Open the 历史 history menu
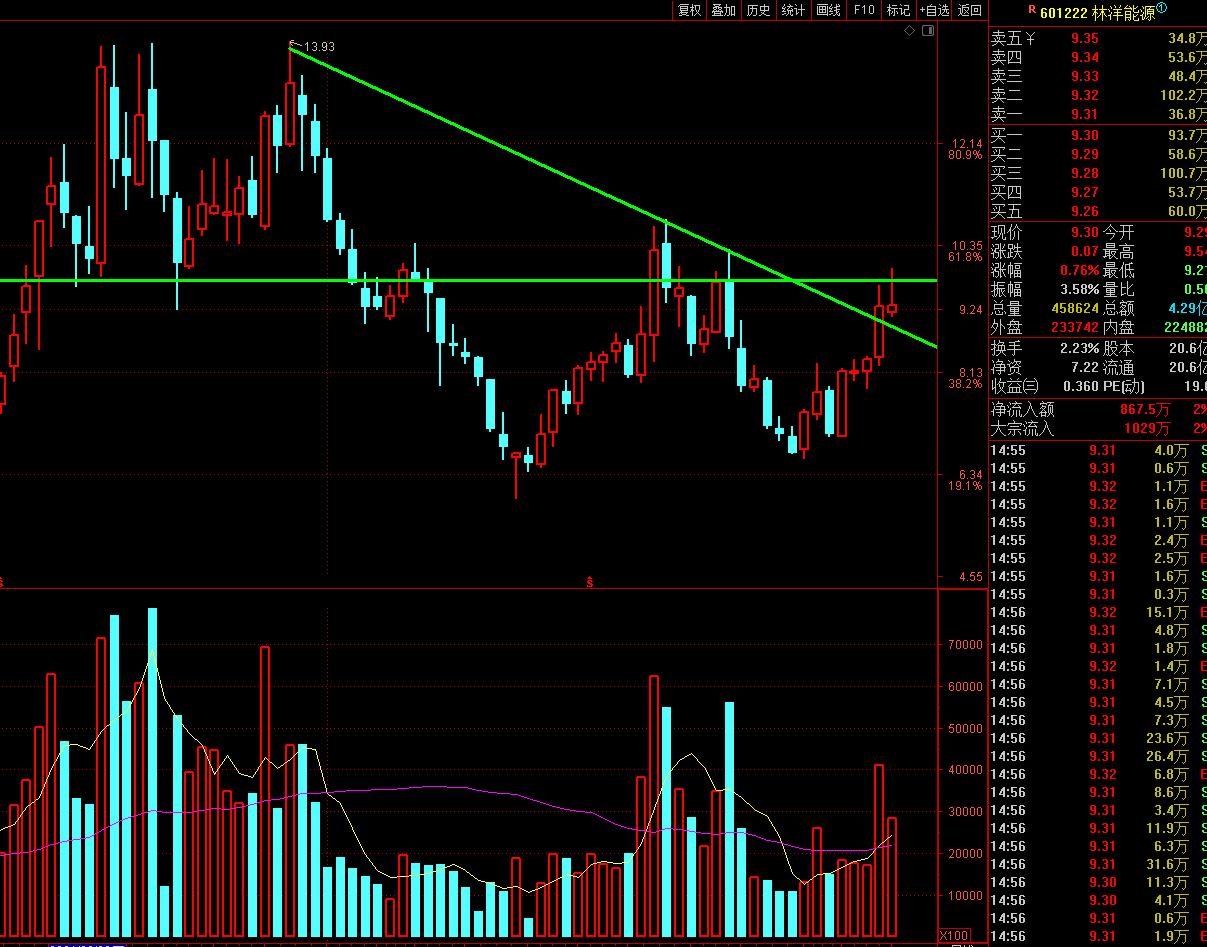Image resolution: width=1207 pixels, height=947 pixels. (x=758, y=10)
